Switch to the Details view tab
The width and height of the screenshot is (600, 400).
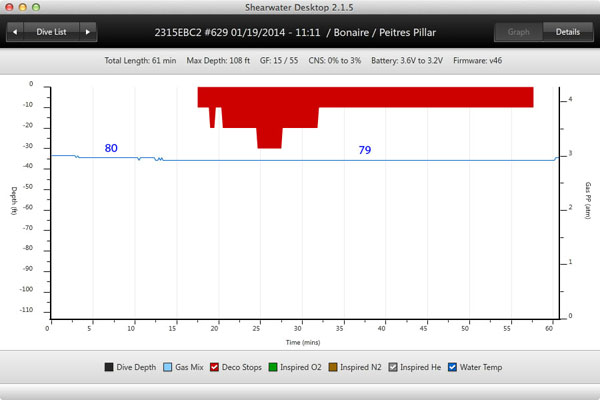coord(567,32)
